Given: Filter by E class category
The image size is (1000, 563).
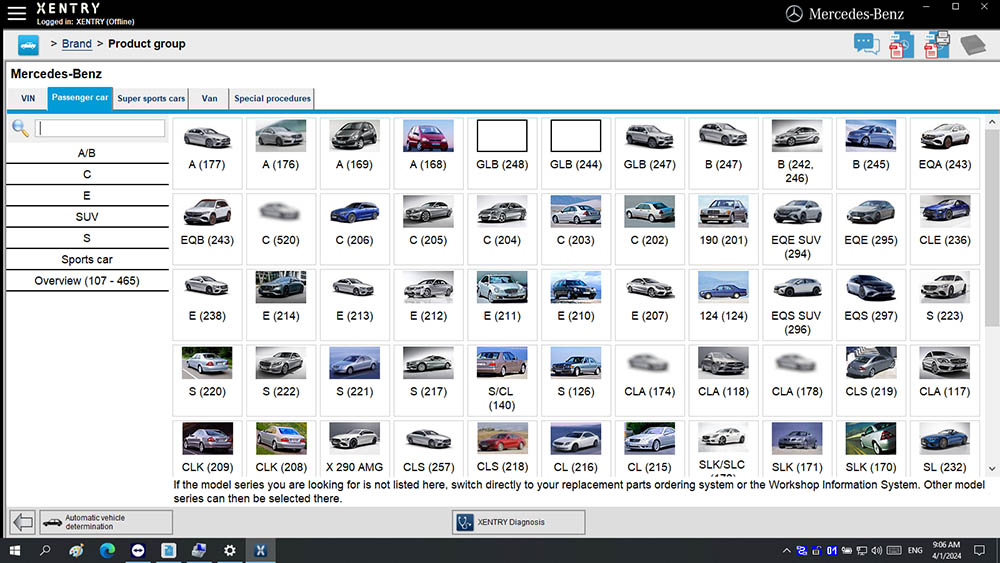Looking at the screenshot, I should click(87, 196).
